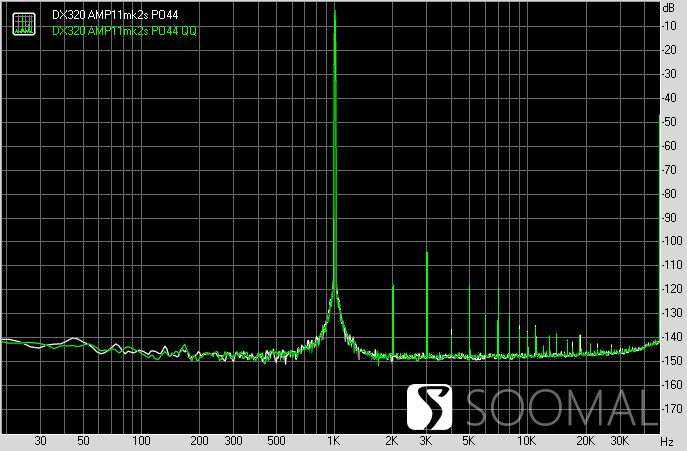Click the 2K frequency axis label

[x=392, y=440]
